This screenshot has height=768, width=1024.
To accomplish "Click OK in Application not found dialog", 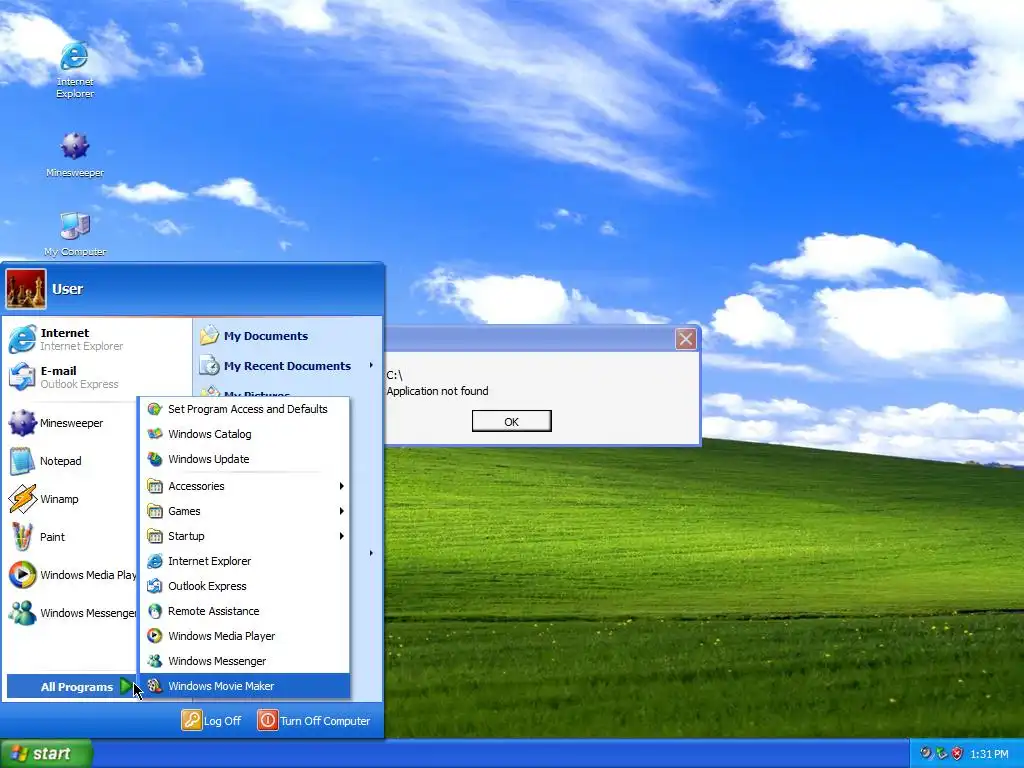I will (511, 421).
